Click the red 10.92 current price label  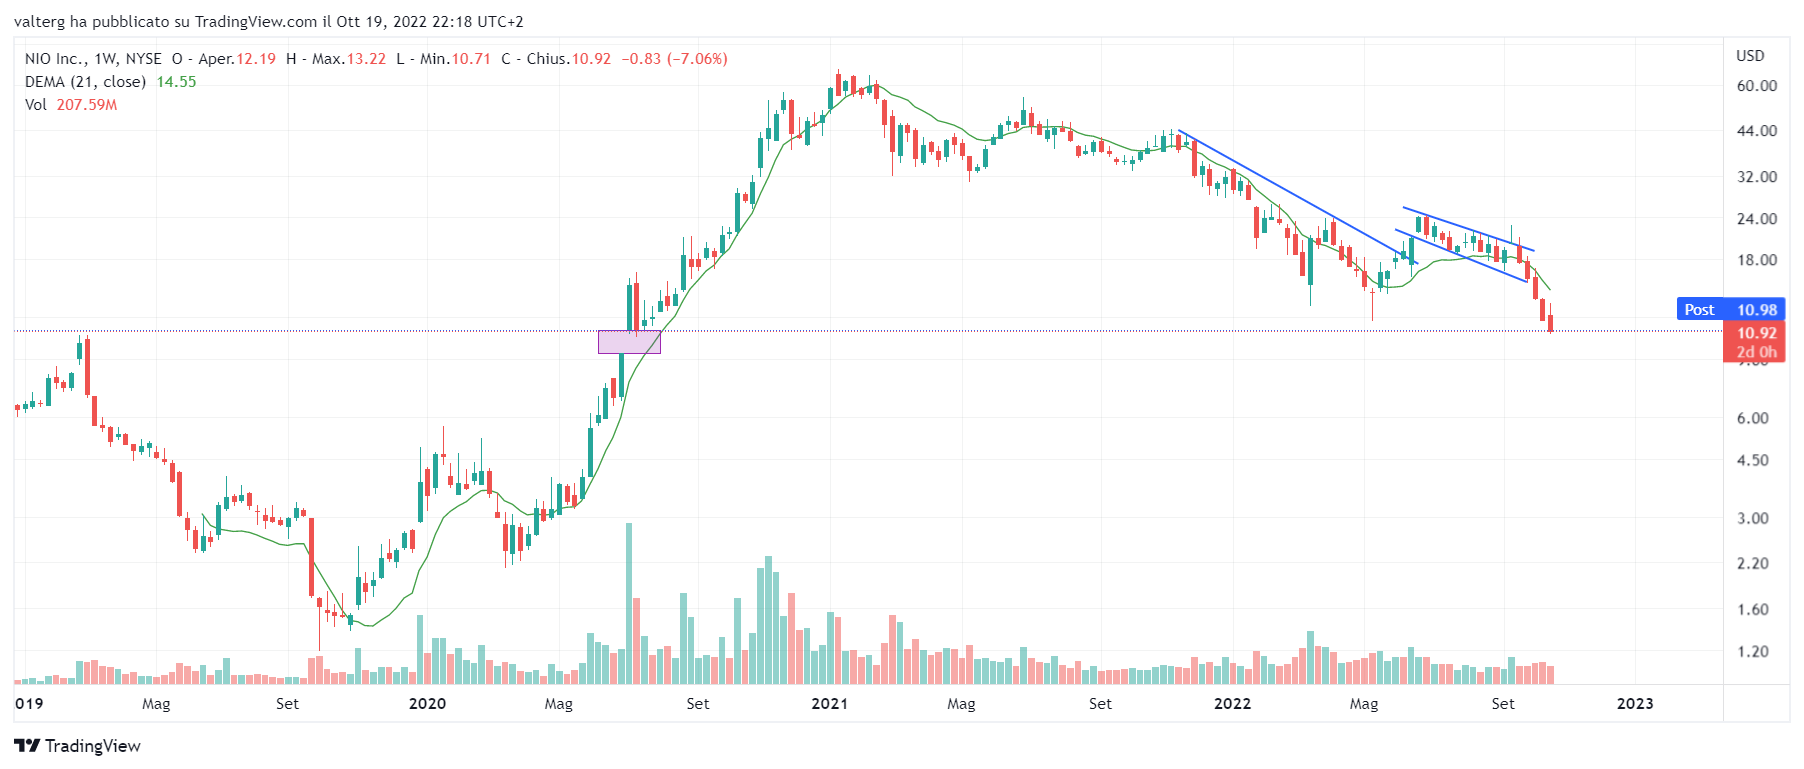coord(1756,333)
